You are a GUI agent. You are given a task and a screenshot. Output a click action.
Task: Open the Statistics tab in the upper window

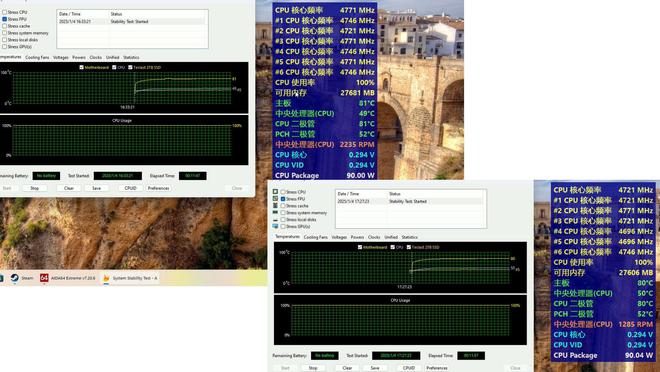pos(131,57)
